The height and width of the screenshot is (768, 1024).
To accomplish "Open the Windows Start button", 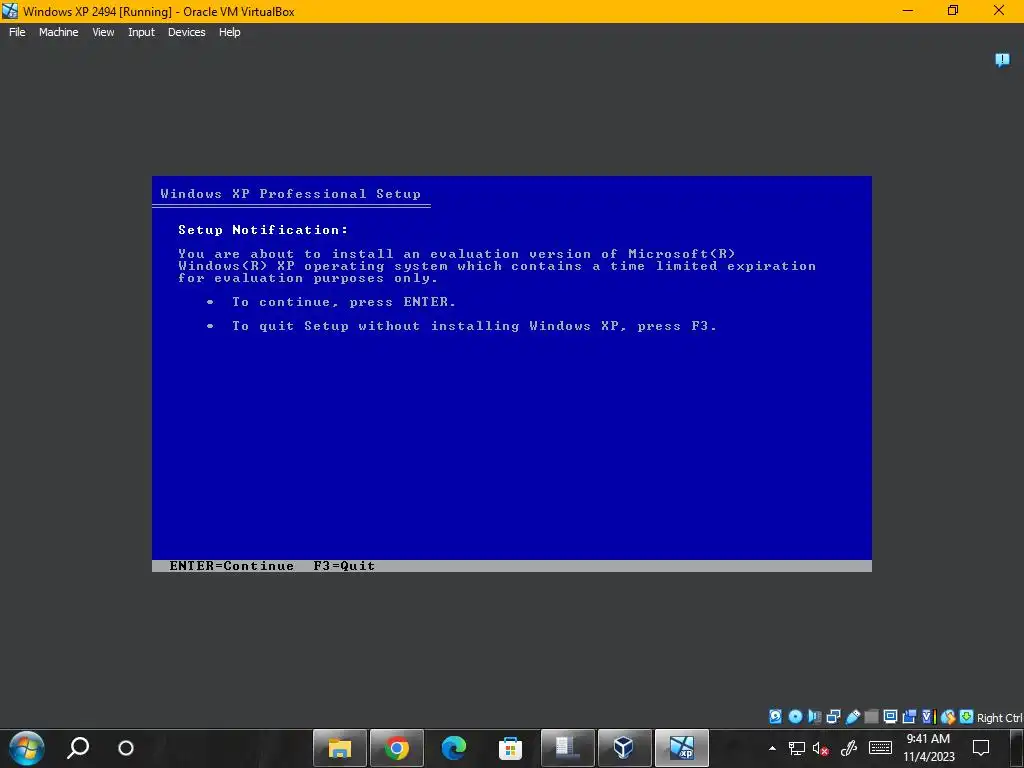I will pyautogui.click(x=27, y=748).
